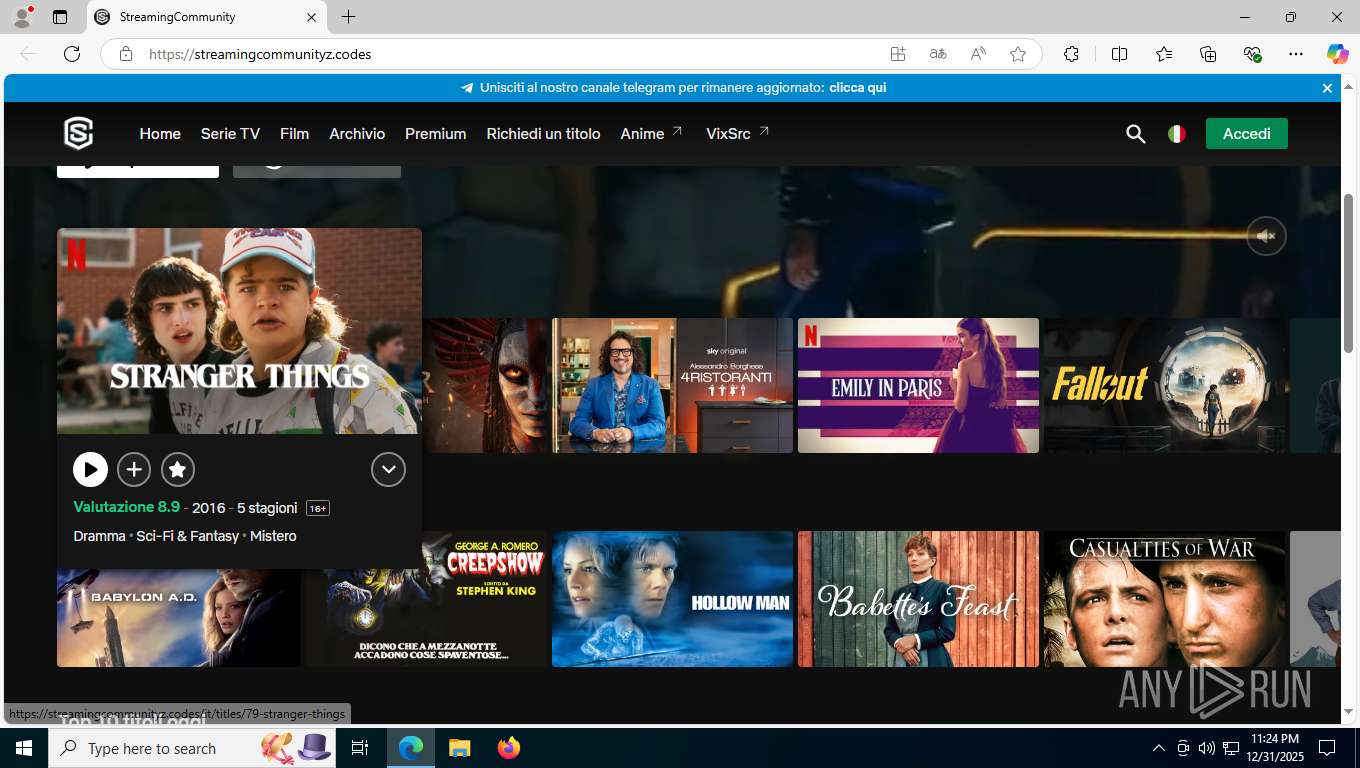Close the Telegram announcement banner
The height and width of the screenshot is (768, 1360).
tap(1327, 88)
